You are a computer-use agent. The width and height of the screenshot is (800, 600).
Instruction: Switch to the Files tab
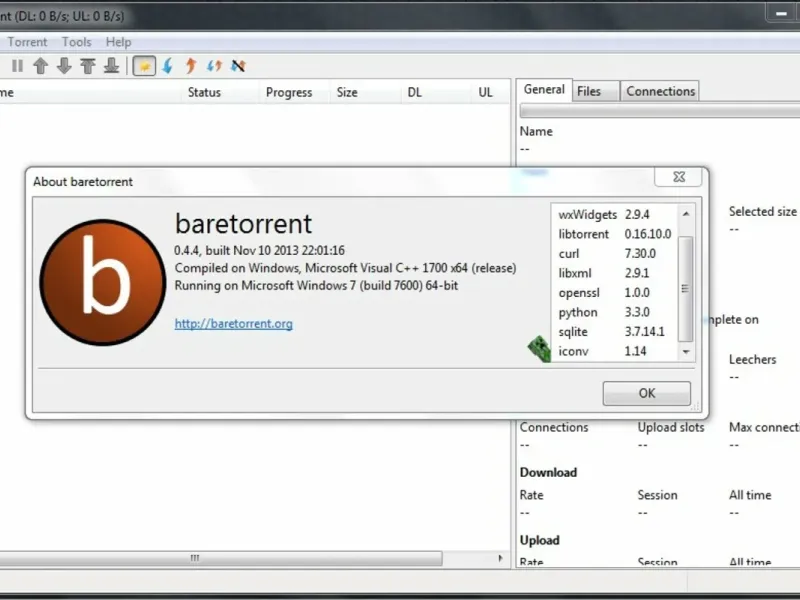pyautogui.click(x=589, y=91)
